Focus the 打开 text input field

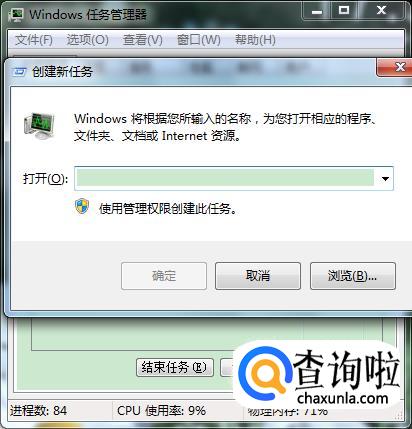[226, 179]
